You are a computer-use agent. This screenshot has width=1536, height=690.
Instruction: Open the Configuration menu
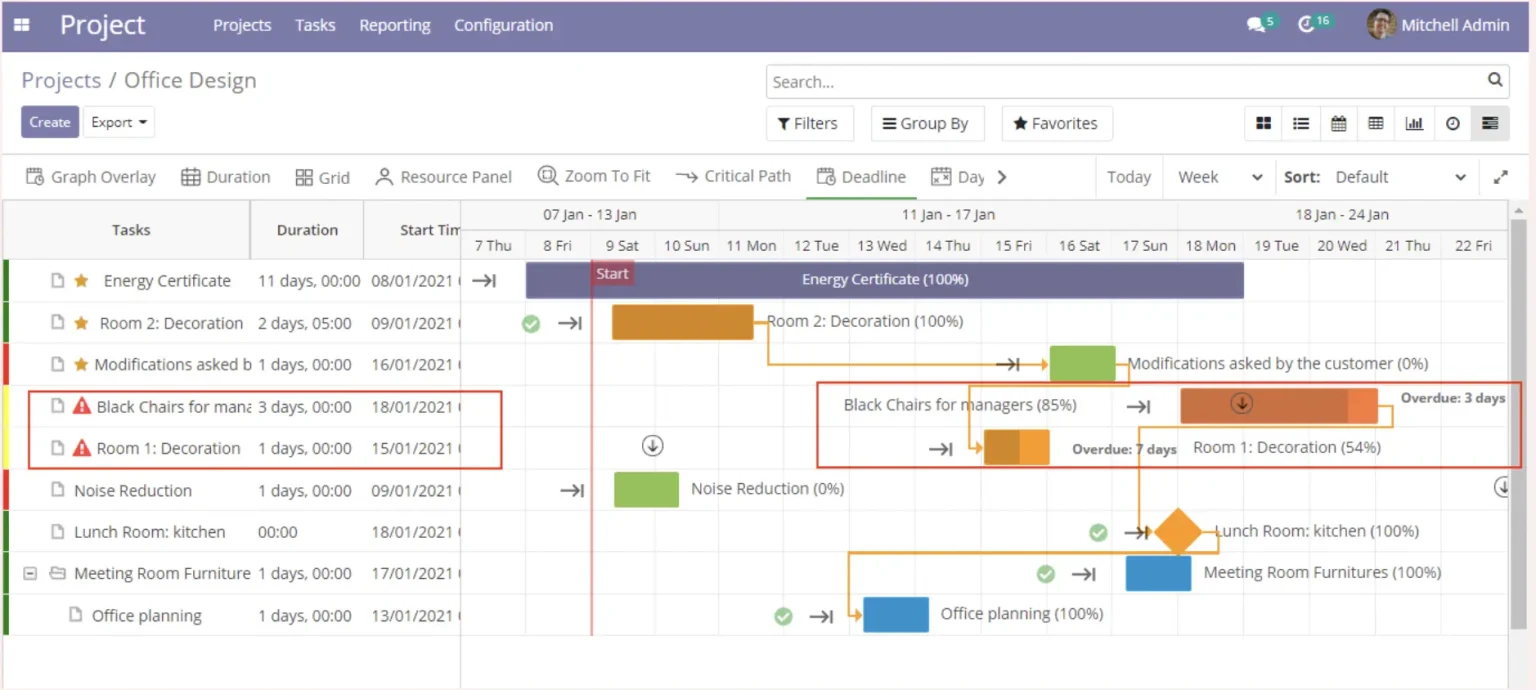coord(503,25)
